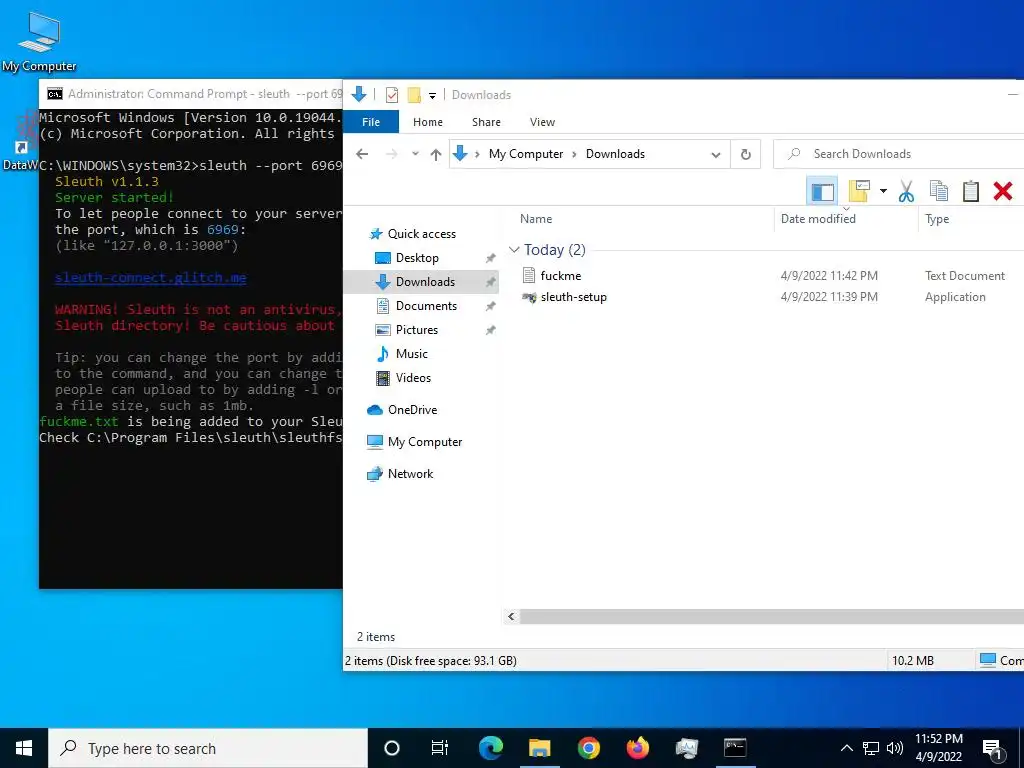Click the Cut scissors icon
Viewport: 1024px width, 768px height.
pos(906,191)
